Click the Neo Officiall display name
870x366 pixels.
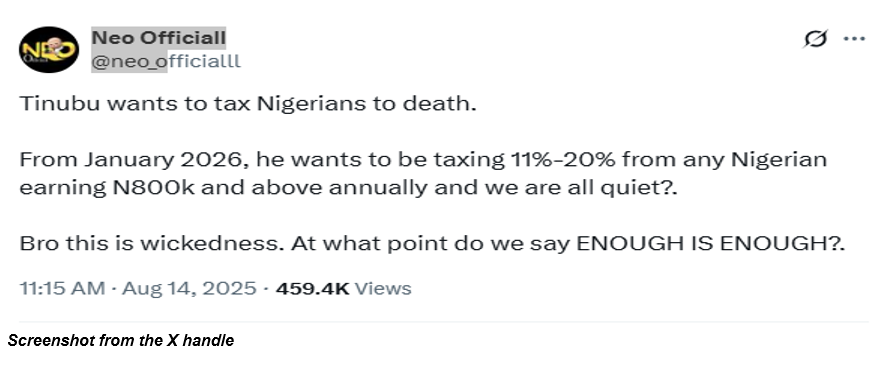[158, 38]
